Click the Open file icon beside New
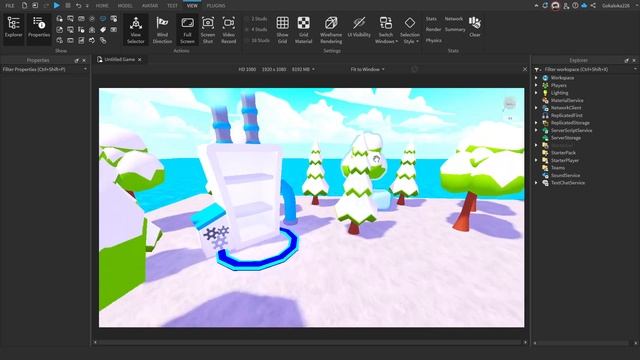 coord(35,5)
